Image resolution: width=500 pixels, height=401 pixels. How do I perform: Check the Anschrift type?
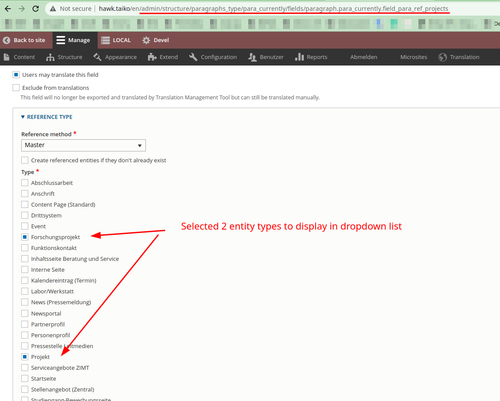click(x=25, y=194)
